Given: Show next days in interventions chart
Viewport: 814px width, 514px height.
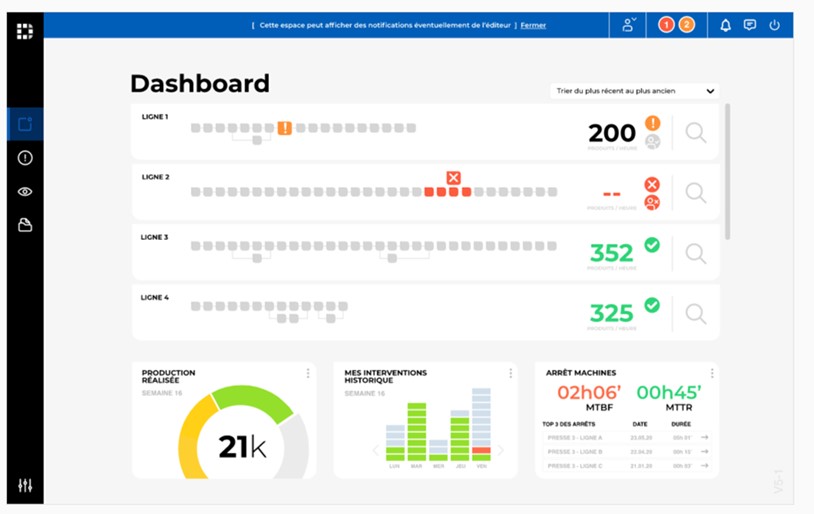Looking at the screenshot, I should point(502,450).
